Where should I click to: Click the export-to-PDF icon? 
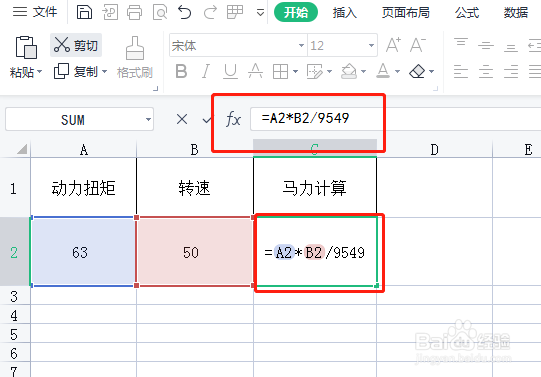pyautogui.click(x=110, y=12)
